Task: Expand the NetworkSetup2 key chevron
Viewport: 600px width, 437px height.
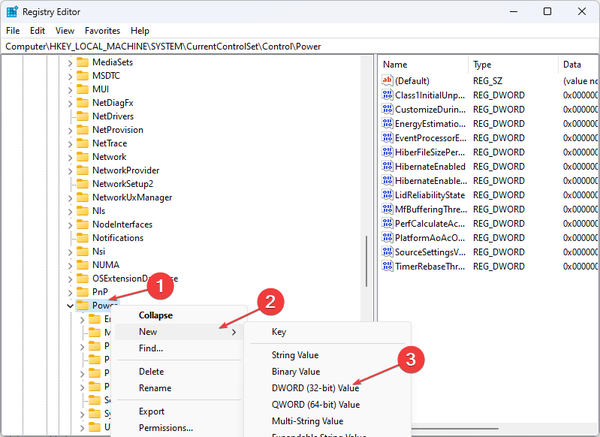Action: click(x=70, y=184)
